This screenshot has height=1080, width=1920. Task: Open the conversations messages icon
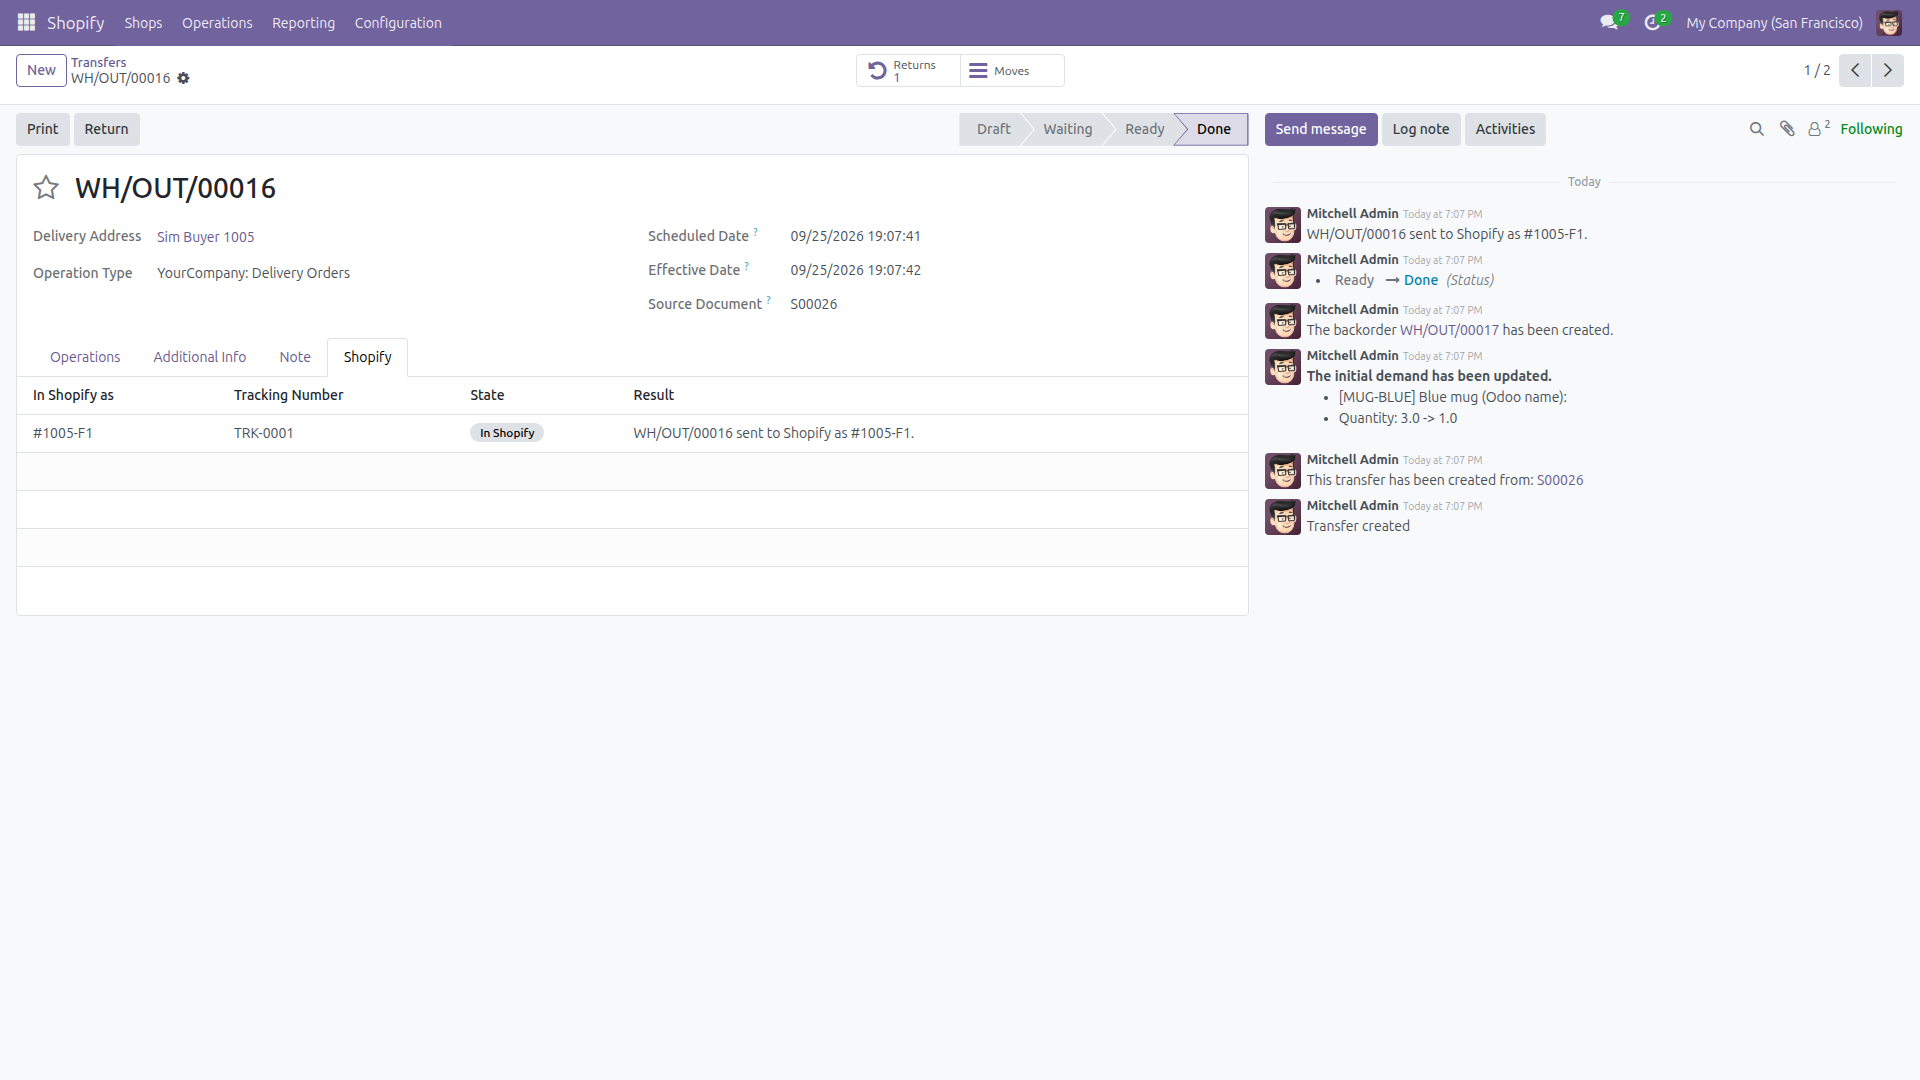[1609, 22]
